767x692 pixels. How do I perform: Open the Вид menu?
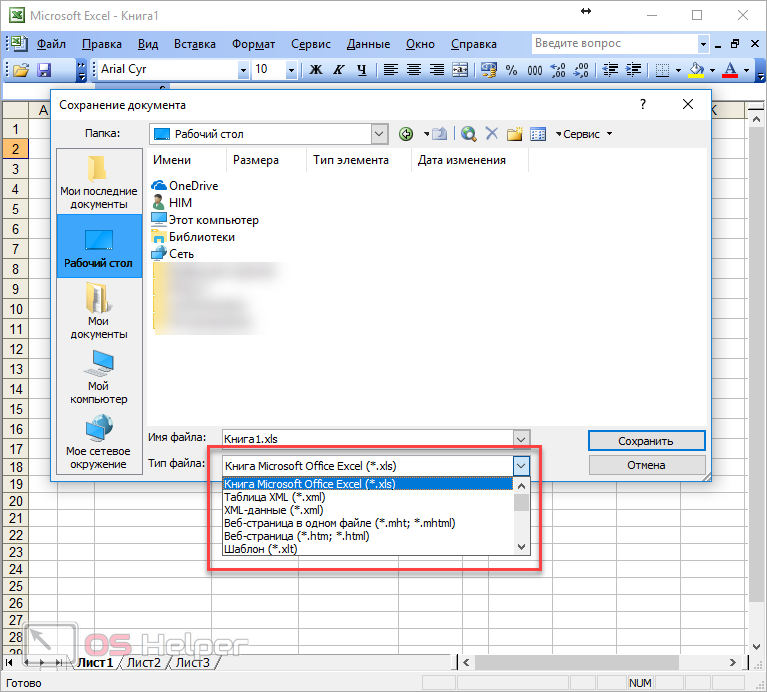(x=148, y=44)
